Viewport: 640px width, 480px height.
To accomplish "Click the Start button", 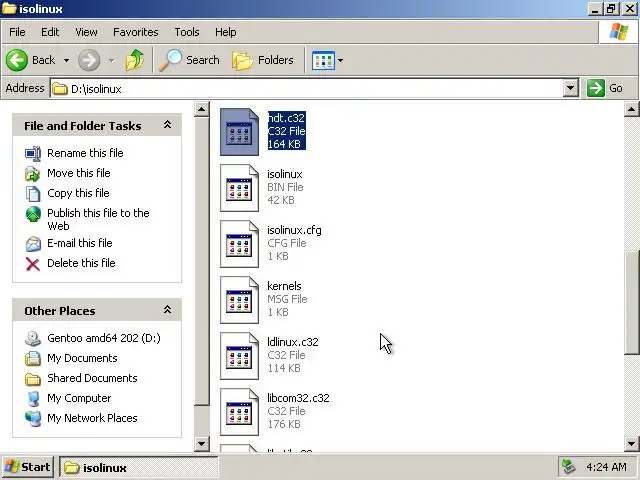I will 28,467.
